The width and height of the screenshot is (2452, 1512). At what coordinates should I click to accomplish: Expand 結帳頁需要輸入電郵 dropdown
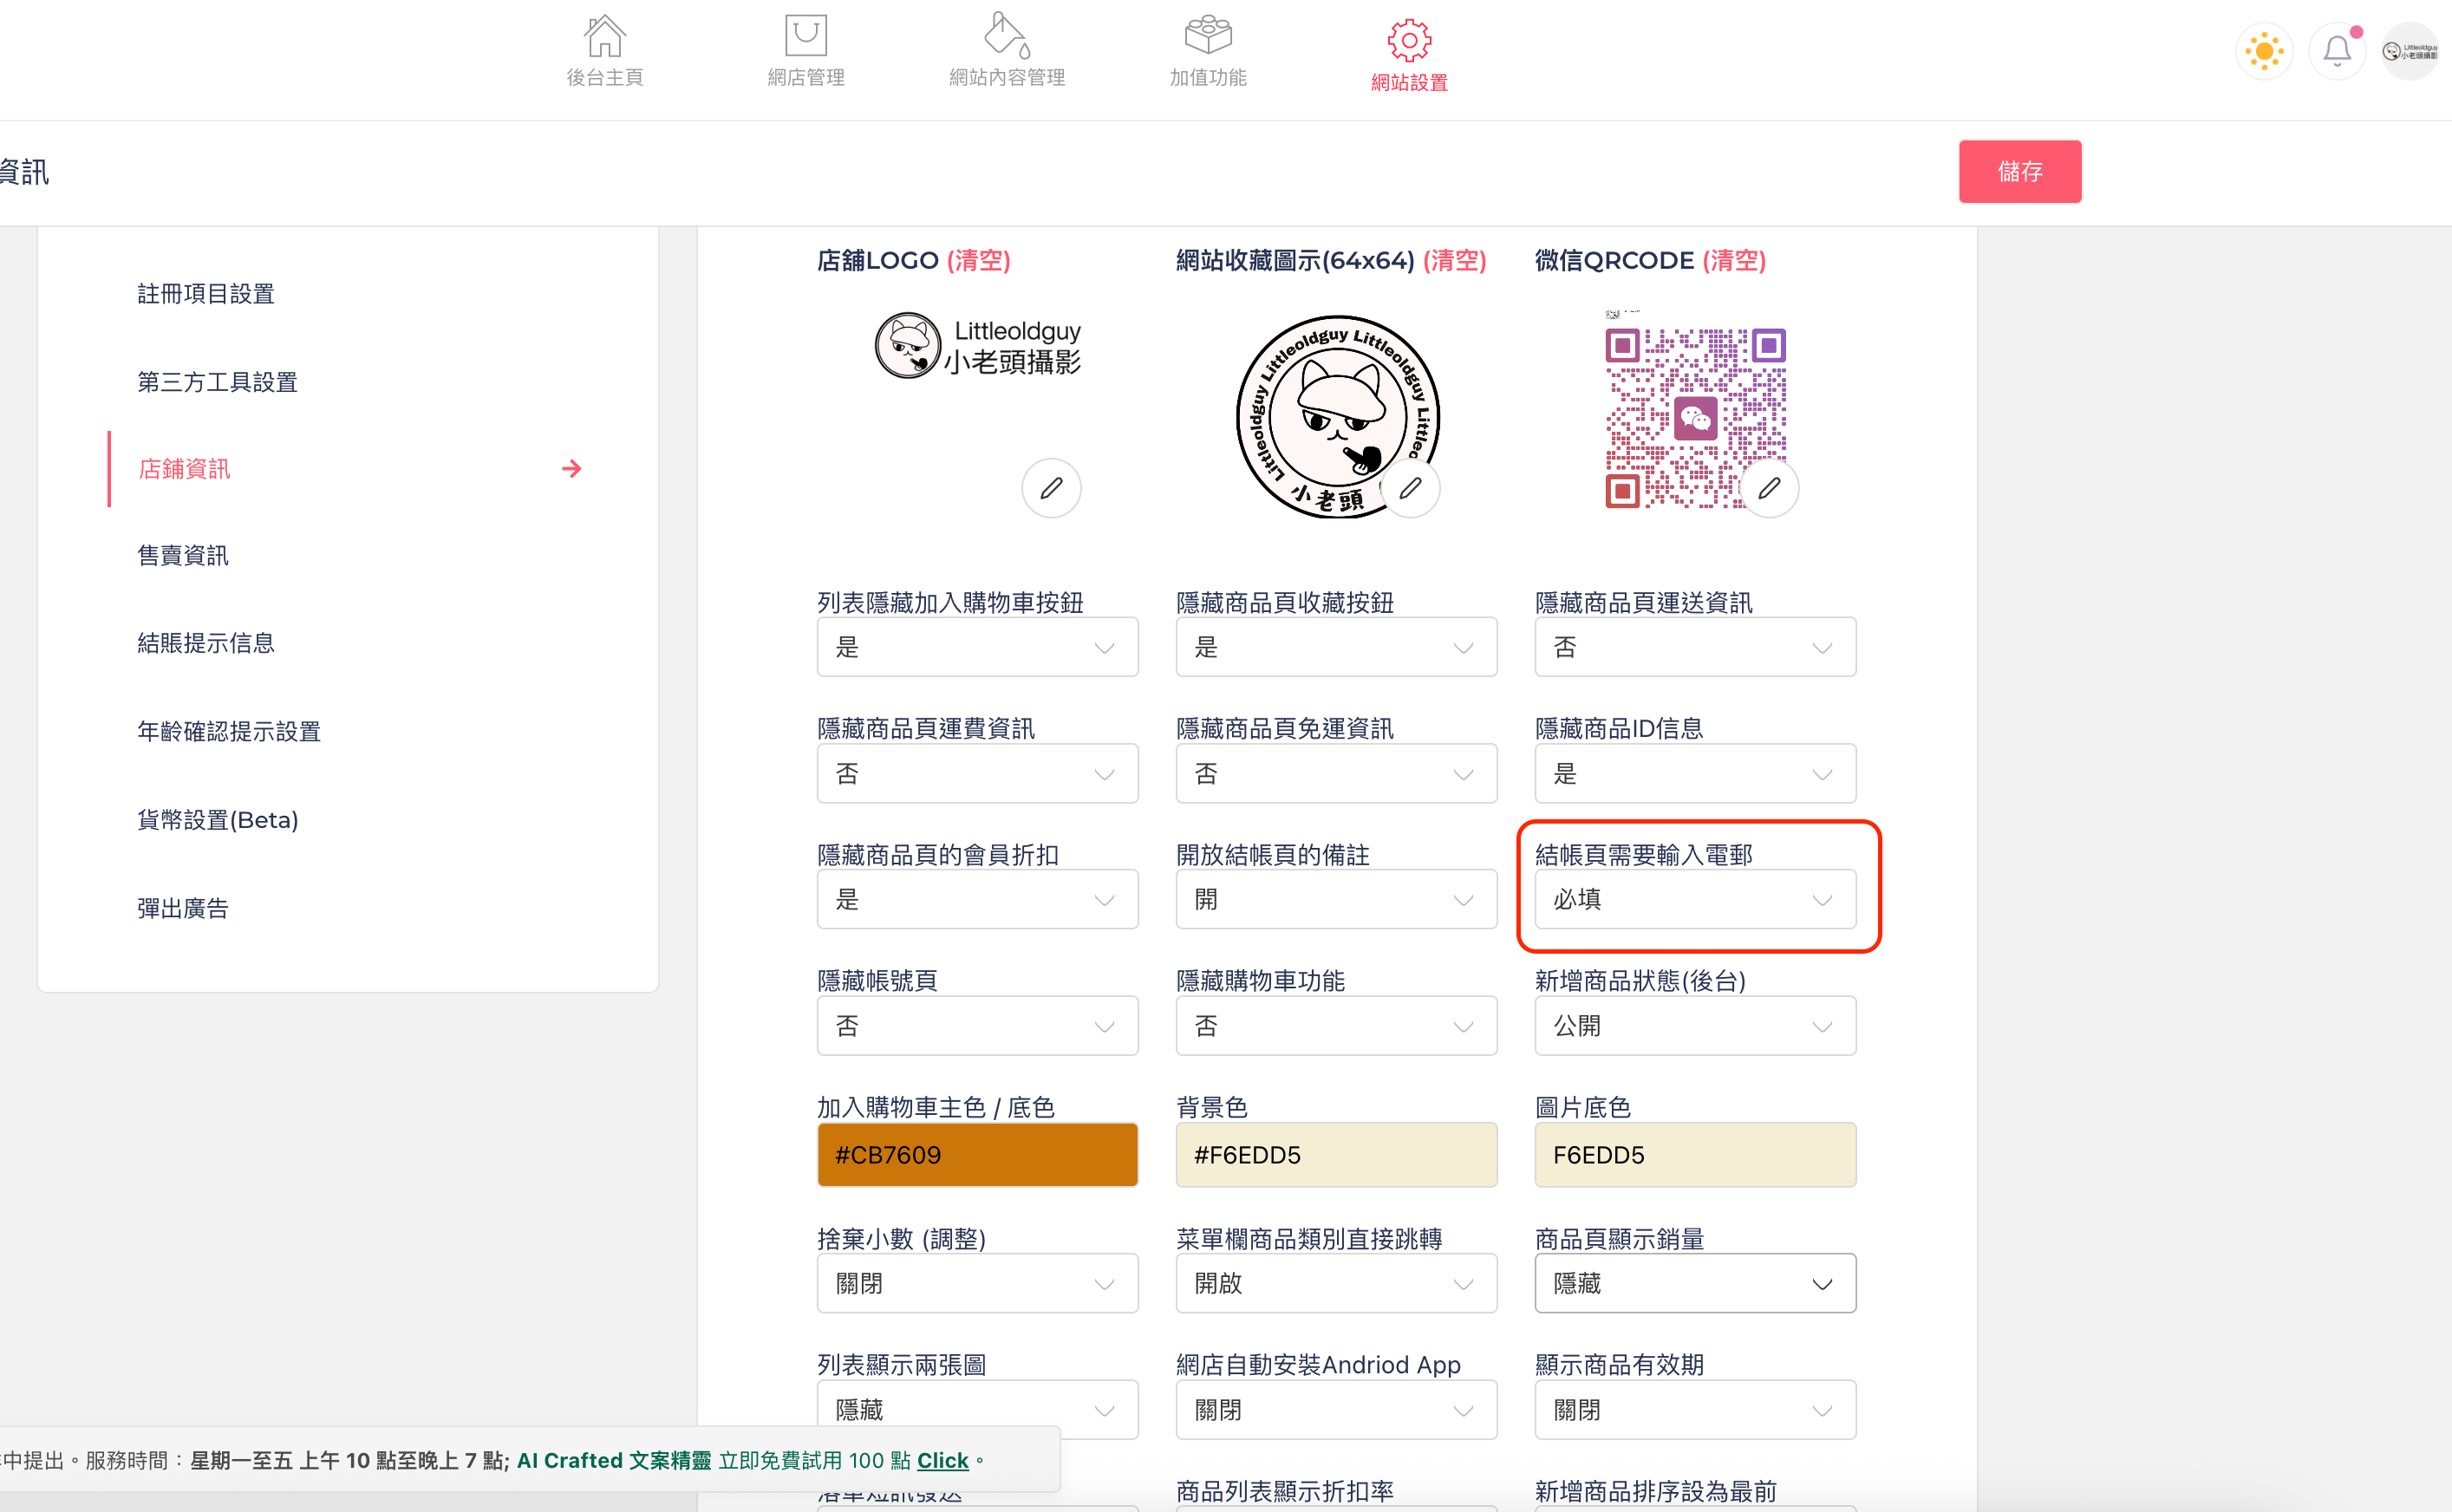(1694, 899)
